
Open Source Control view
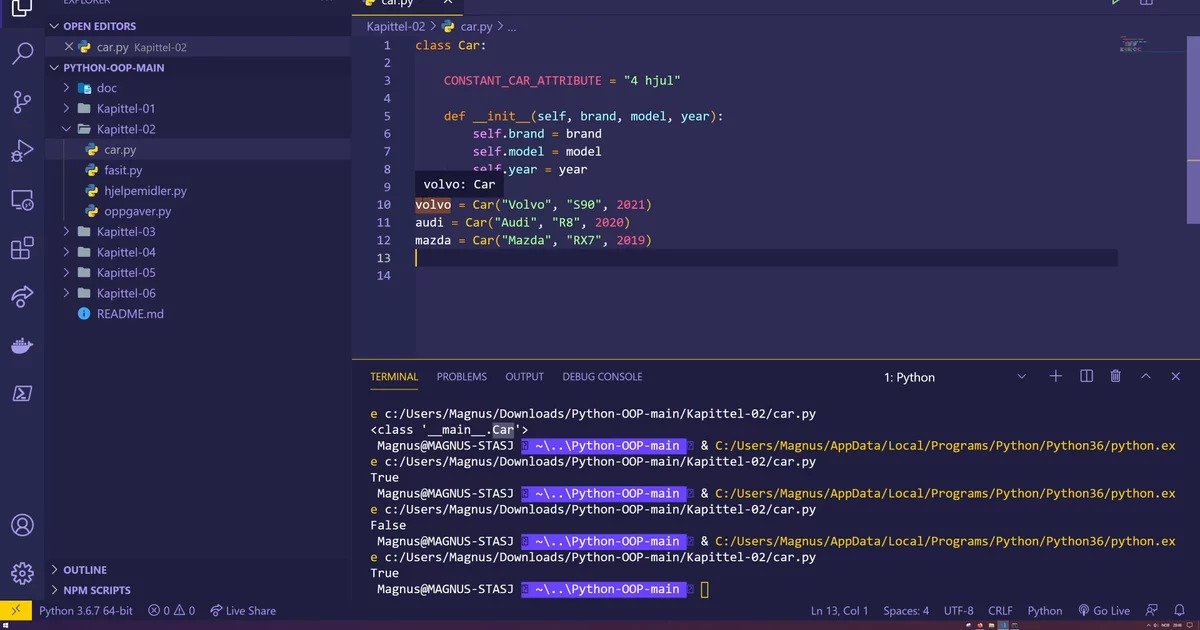(x=22, y=101)
